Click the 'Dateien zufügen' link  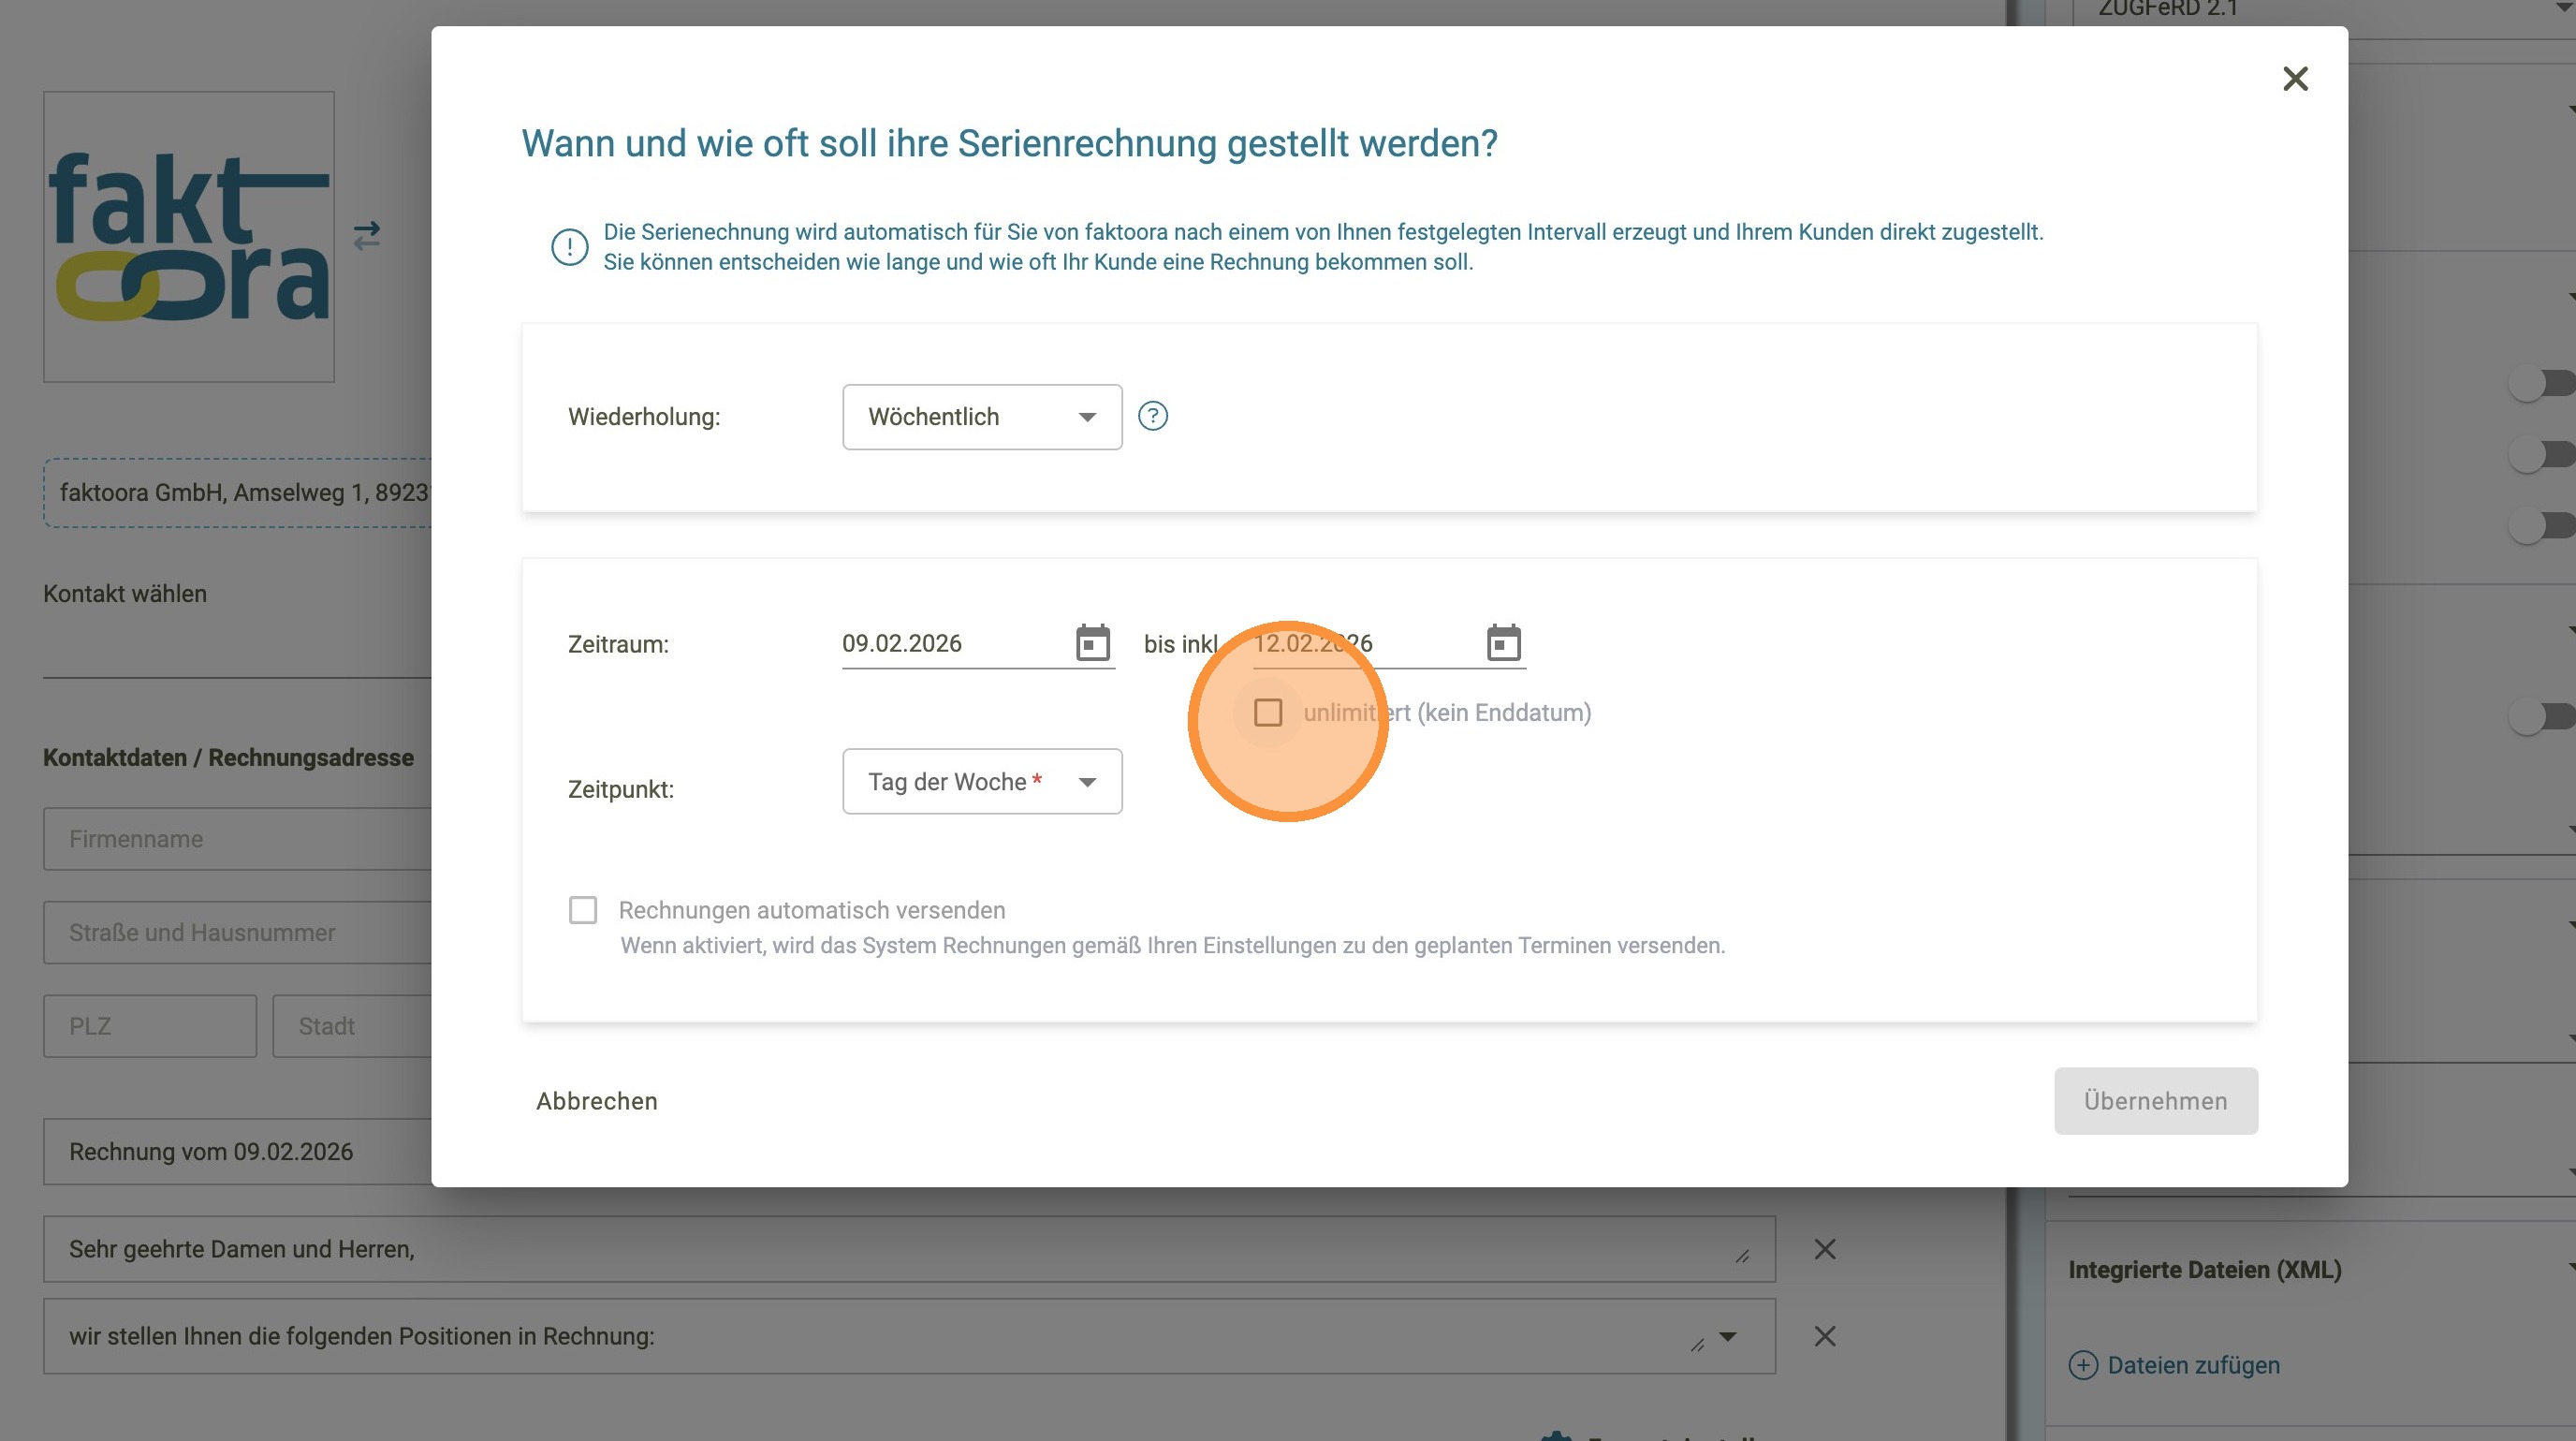tap(2193, 1365)
